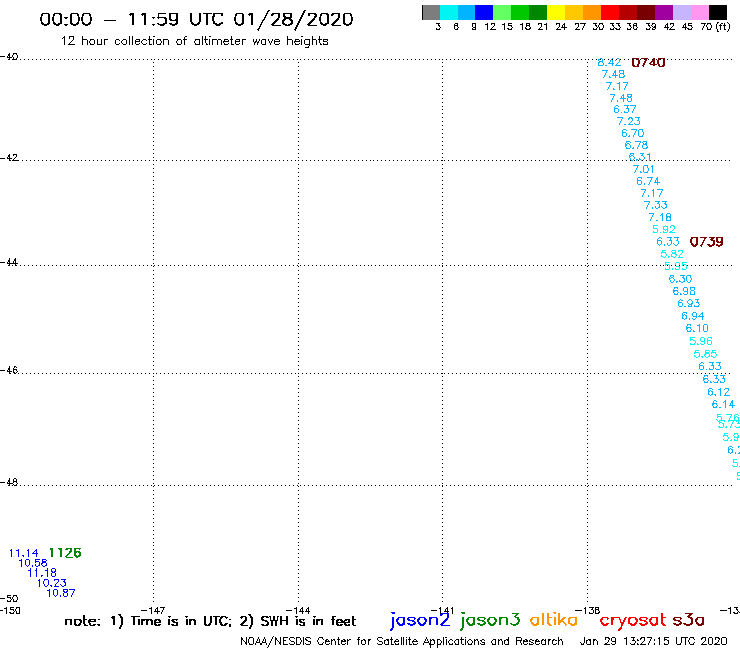740x650 pixels.
Task: Click the blue reading 10.23
Action: [x=52, y=583]
